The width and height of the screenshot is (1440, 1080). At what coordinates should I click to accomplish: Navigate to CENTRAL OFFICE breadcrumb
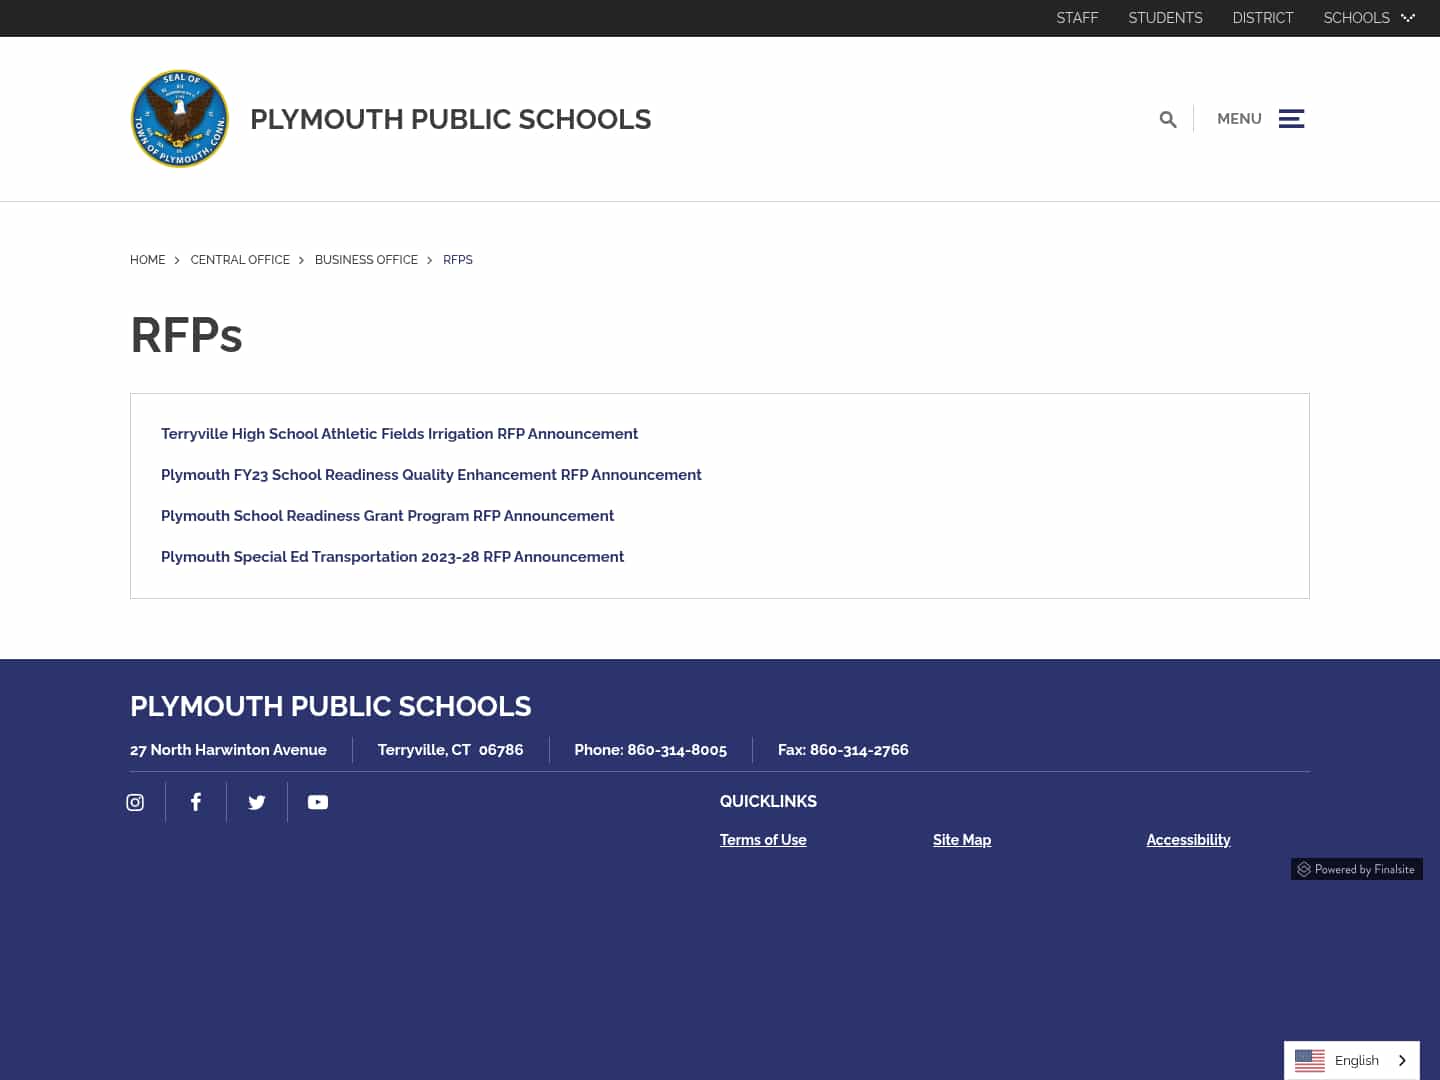click(240, 260)
